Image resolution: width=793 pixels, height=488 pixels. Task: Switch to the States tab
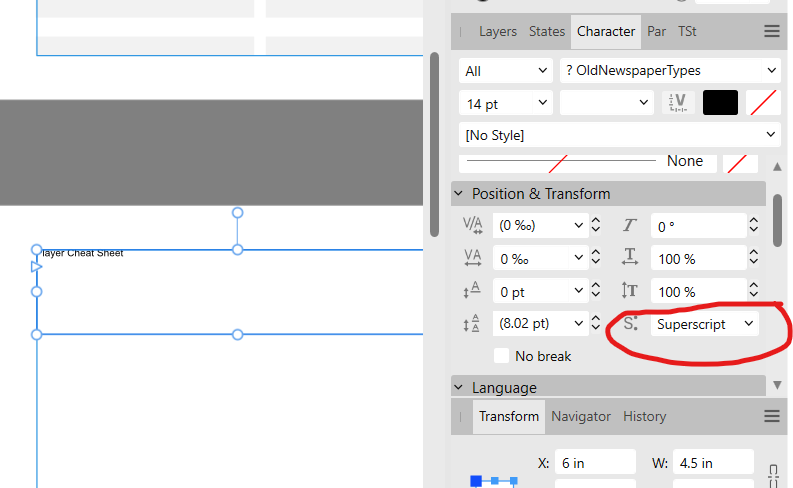[547, 31]
